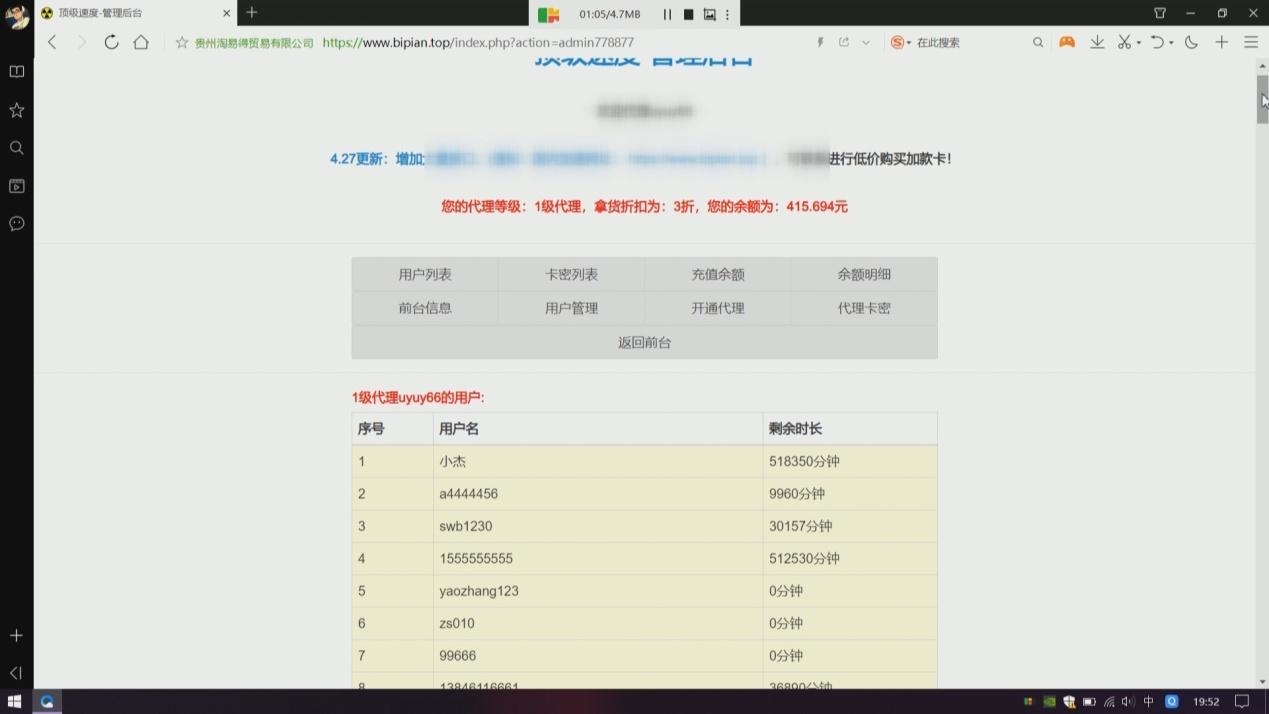Reload the current page

(x=111, y=42)
